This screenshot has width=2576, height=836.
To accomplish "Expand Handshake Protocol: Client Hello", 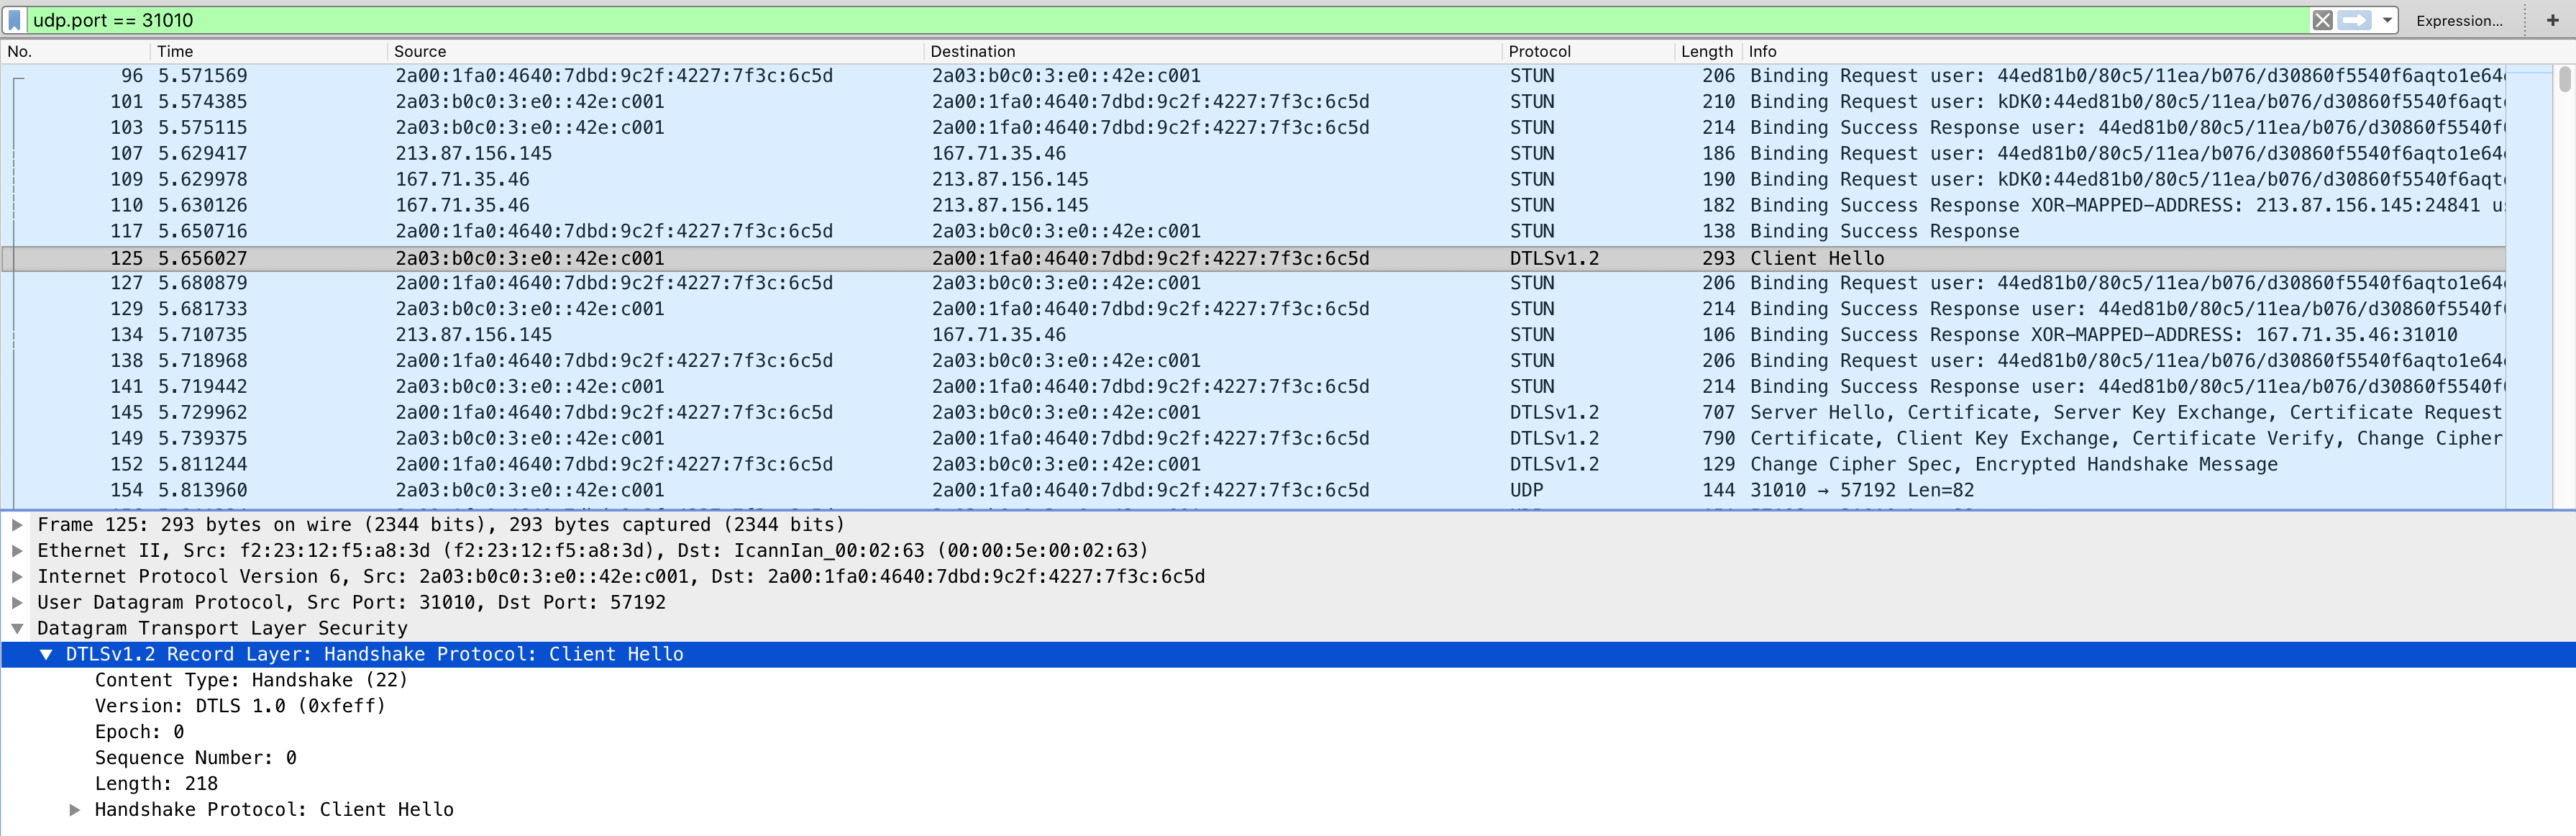I will point(75,810).
